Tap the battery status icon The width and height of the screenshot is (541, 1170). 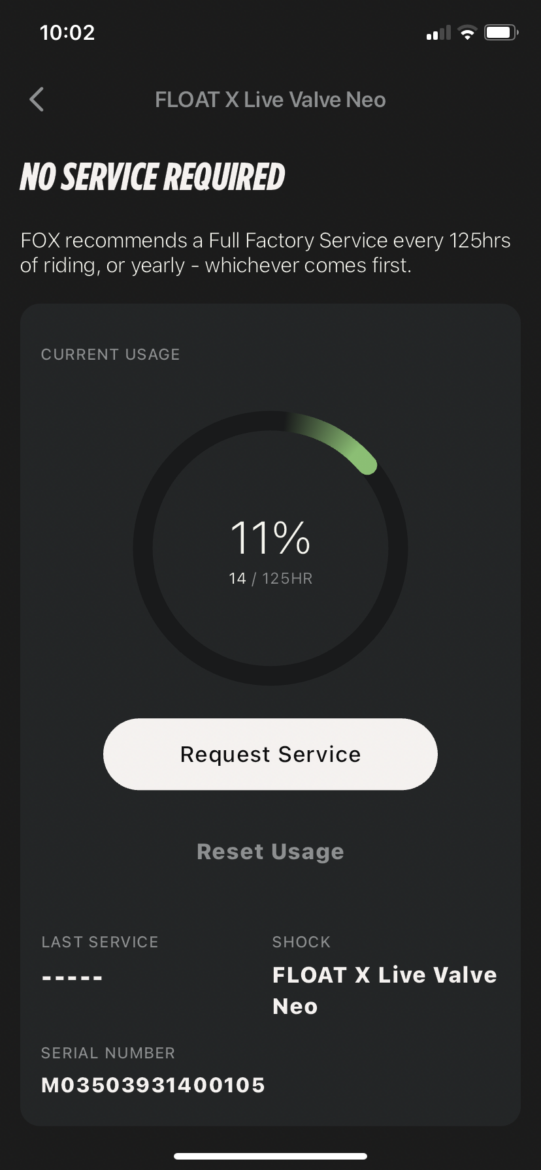coord(501,33)
